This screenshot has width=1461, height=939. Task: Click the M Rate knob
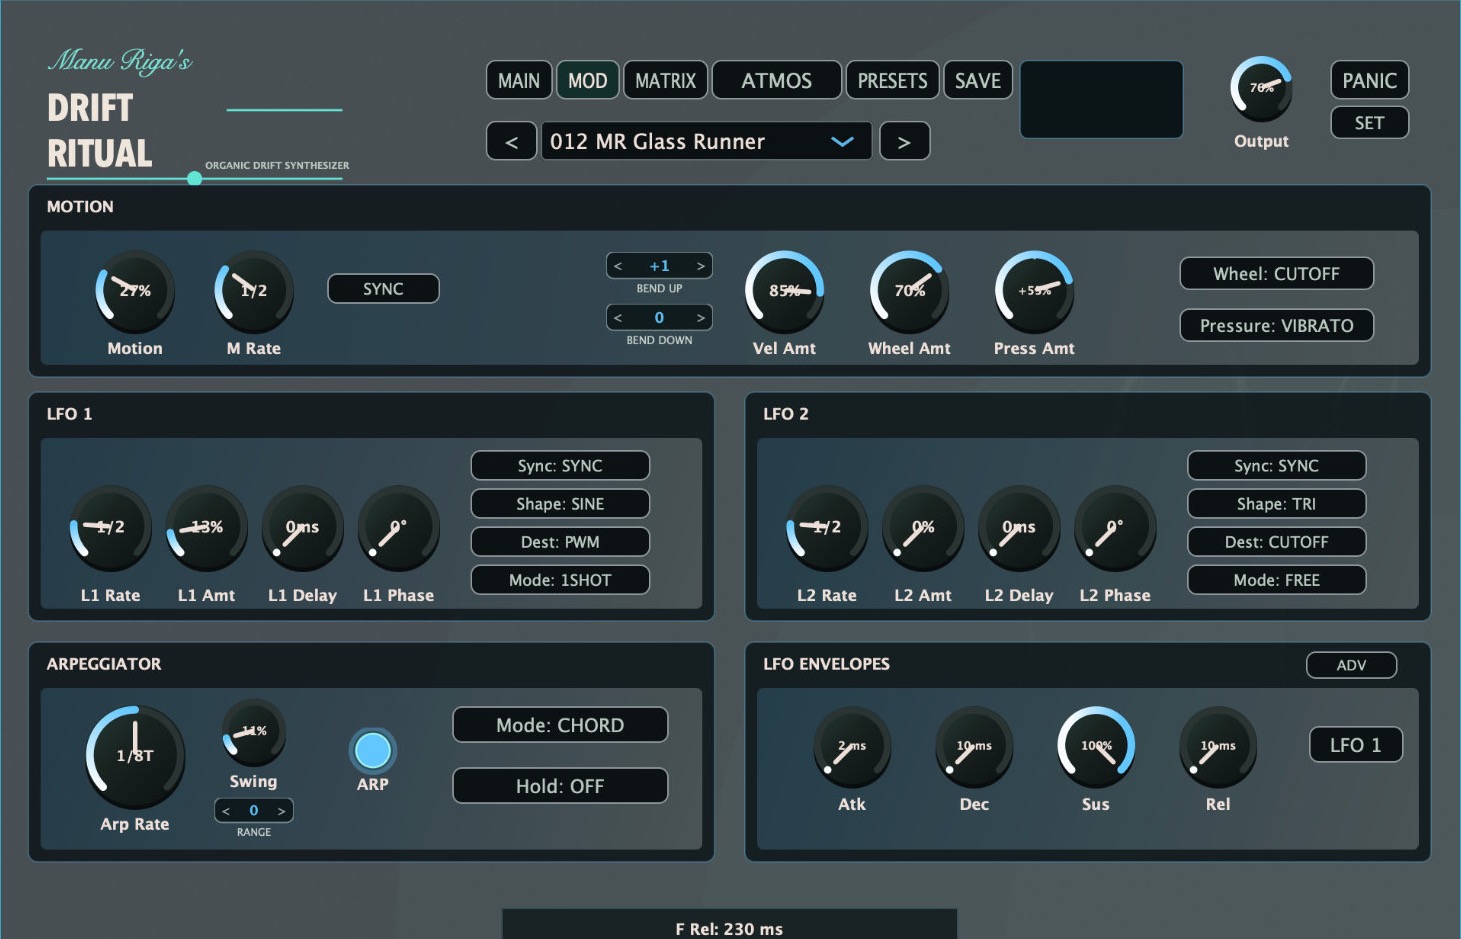coord(254,291)
